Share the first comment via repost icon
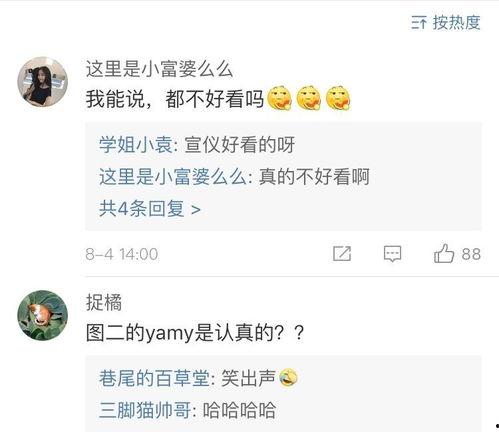 coord(342,254)
